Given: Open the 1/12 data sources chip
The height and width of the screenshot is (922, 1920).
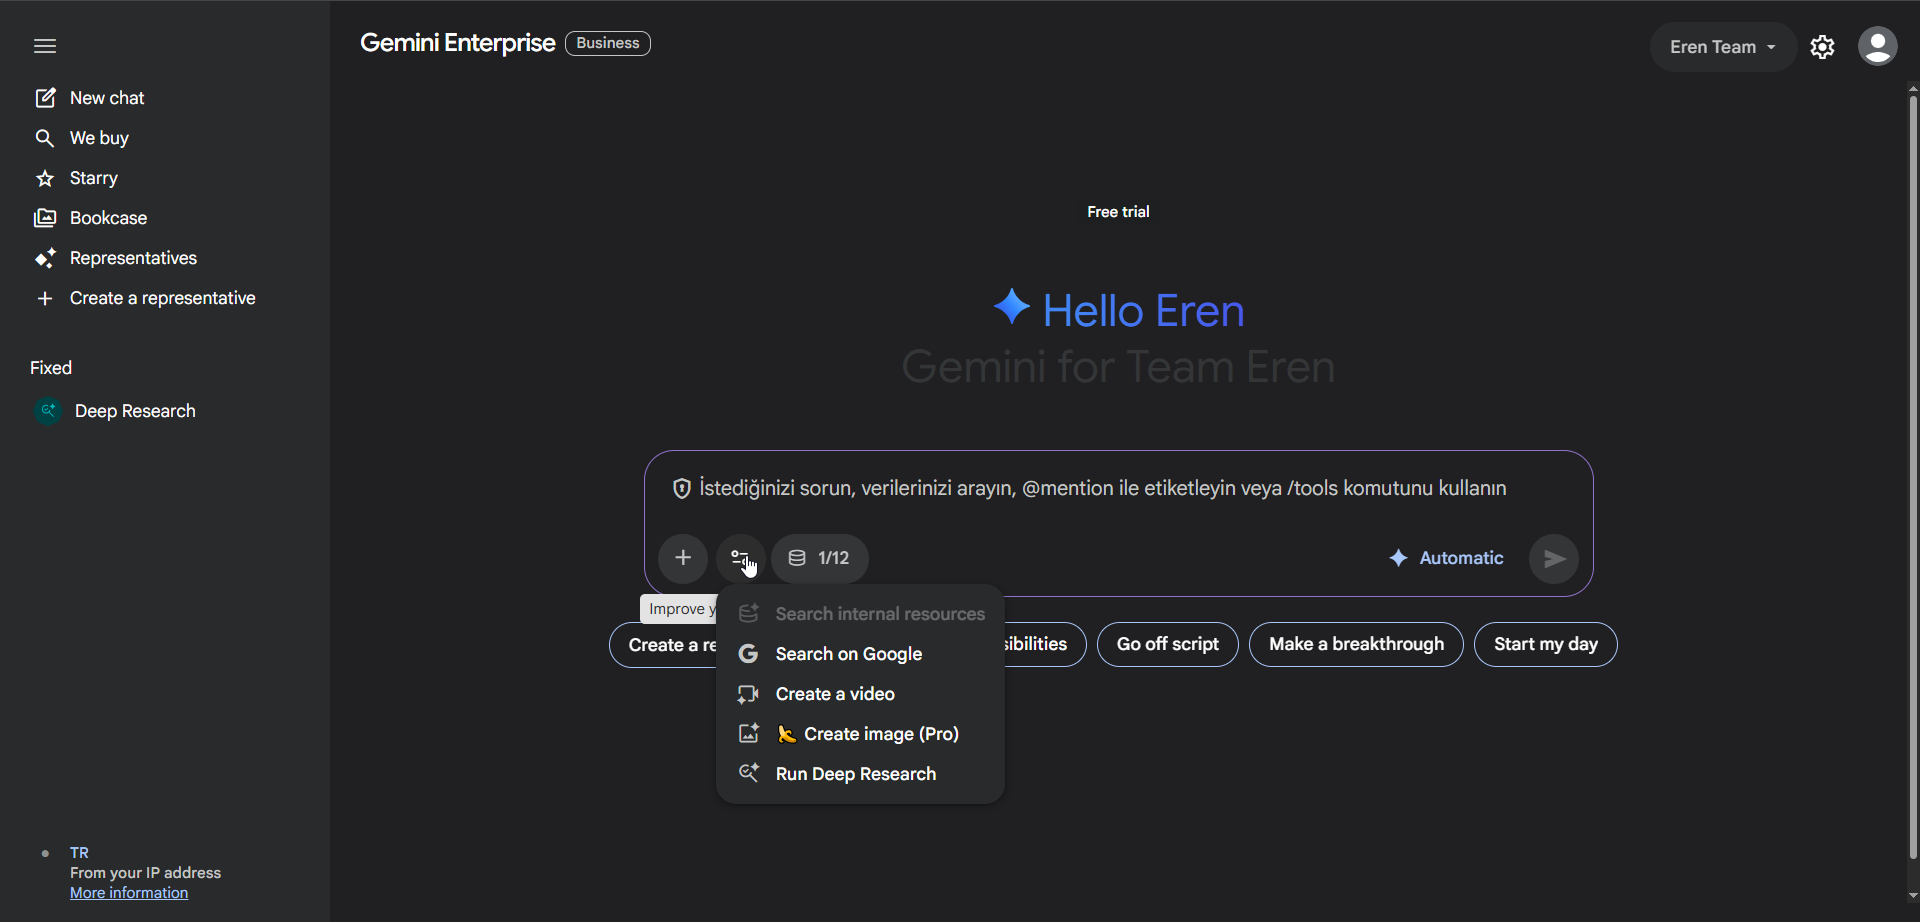Looking at the screenshot, I should coord(819,558).
